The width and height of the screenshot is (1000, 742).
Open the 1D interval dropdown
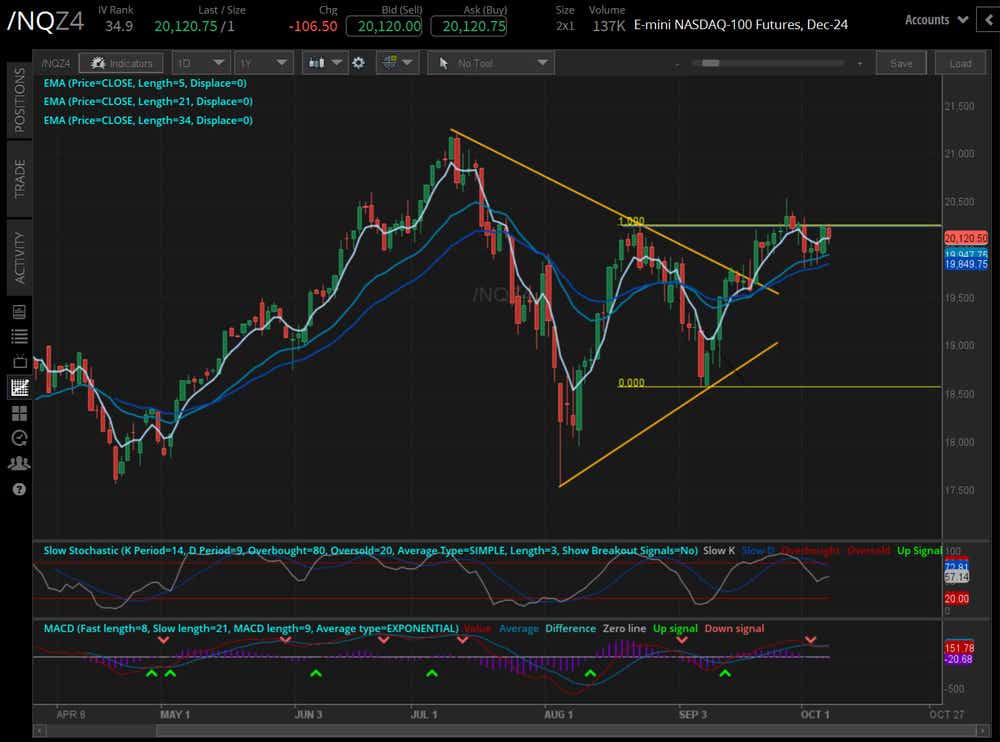[200, 63]
